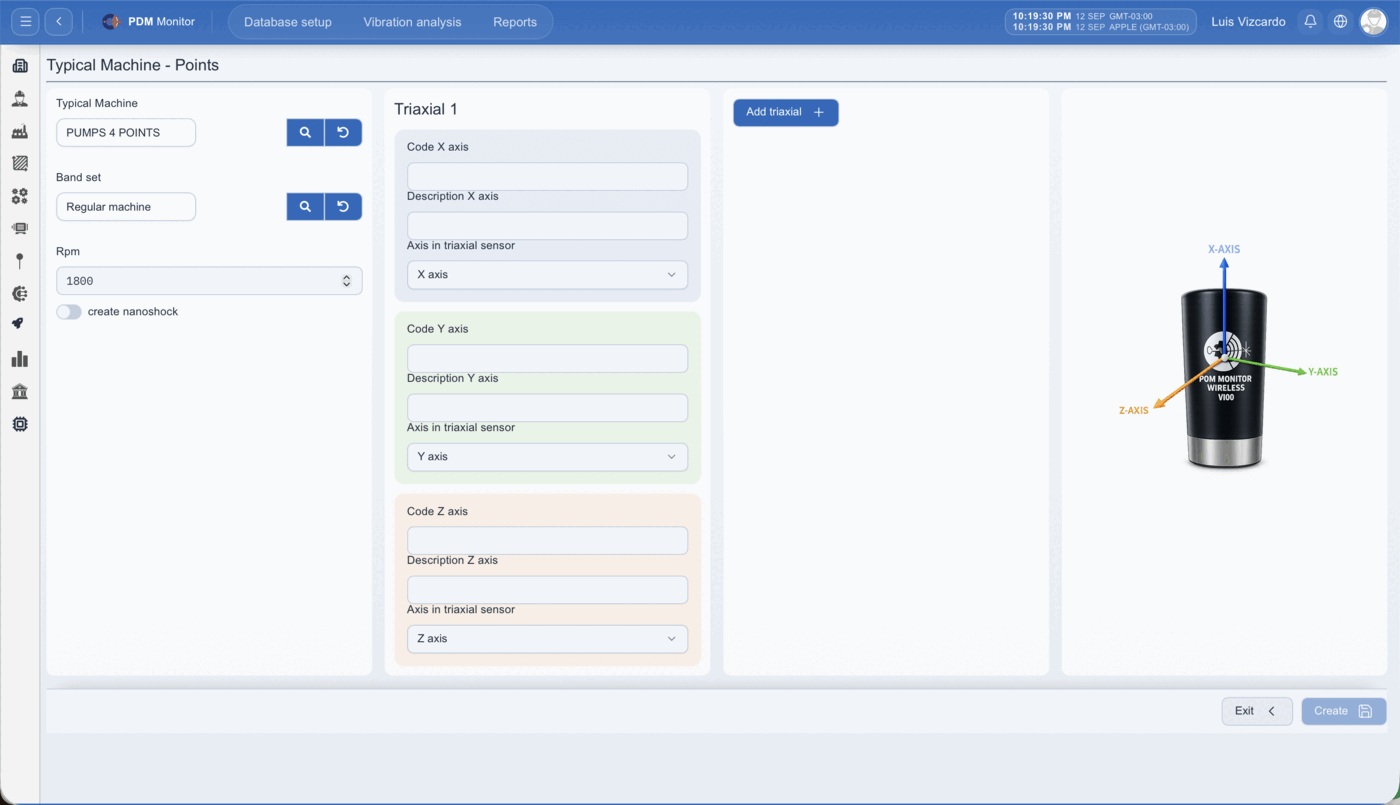Image resolution: width=1400 pixels, height=805 pixels.
Task: Open the circuit hub sidebar icon
Action: pos(19,293)
